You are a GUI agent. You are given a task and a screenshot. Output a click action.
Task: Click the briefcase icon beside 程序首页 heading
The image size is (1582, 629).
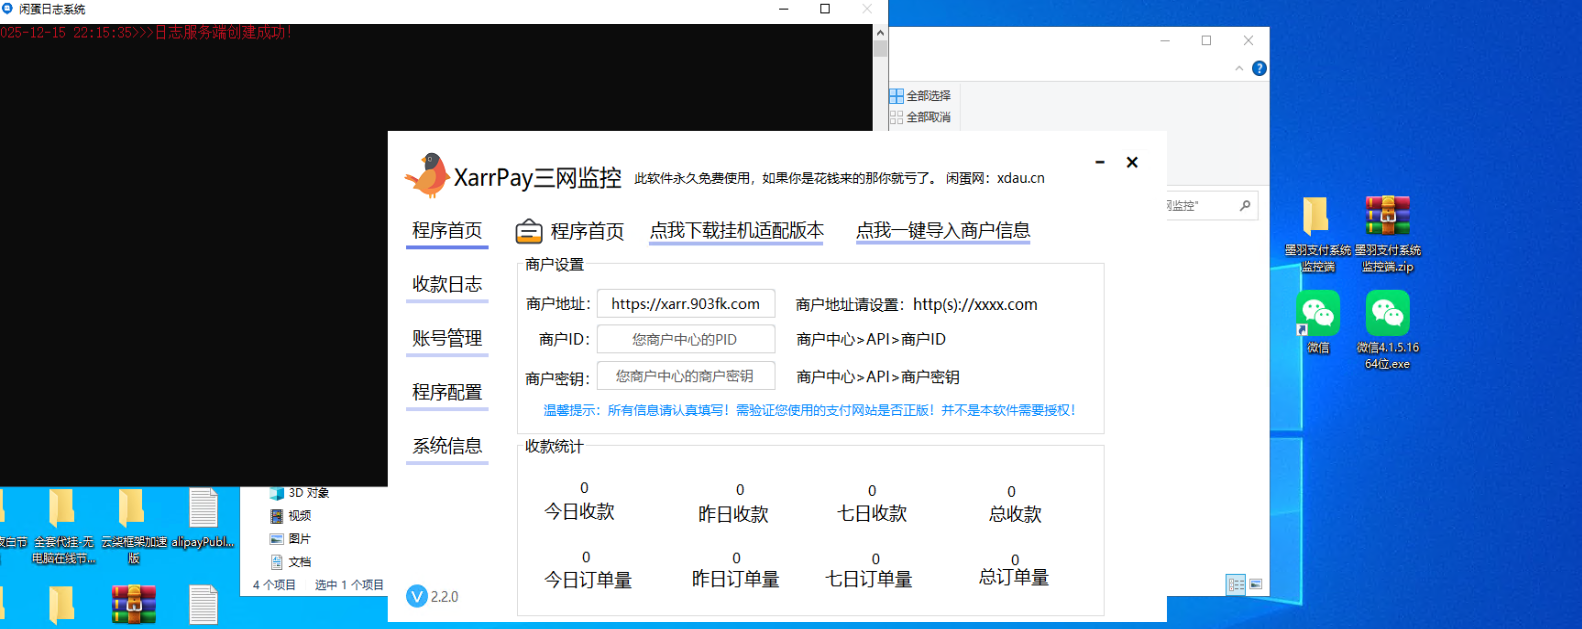[x=529, y=231]
